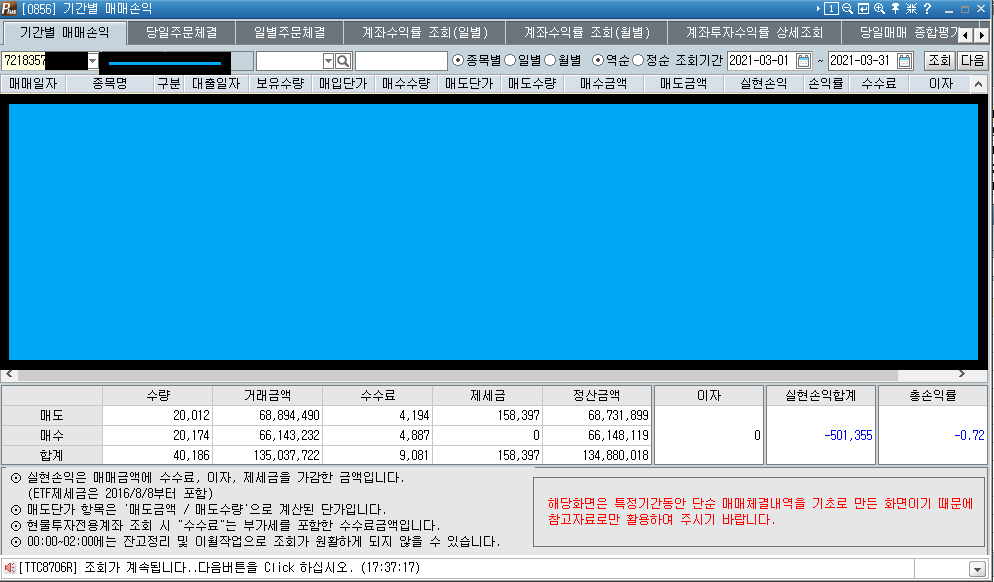Click the 다음 next button
Image resolution: width=994 pixels, height=582 pixels.
click(972, 61)
